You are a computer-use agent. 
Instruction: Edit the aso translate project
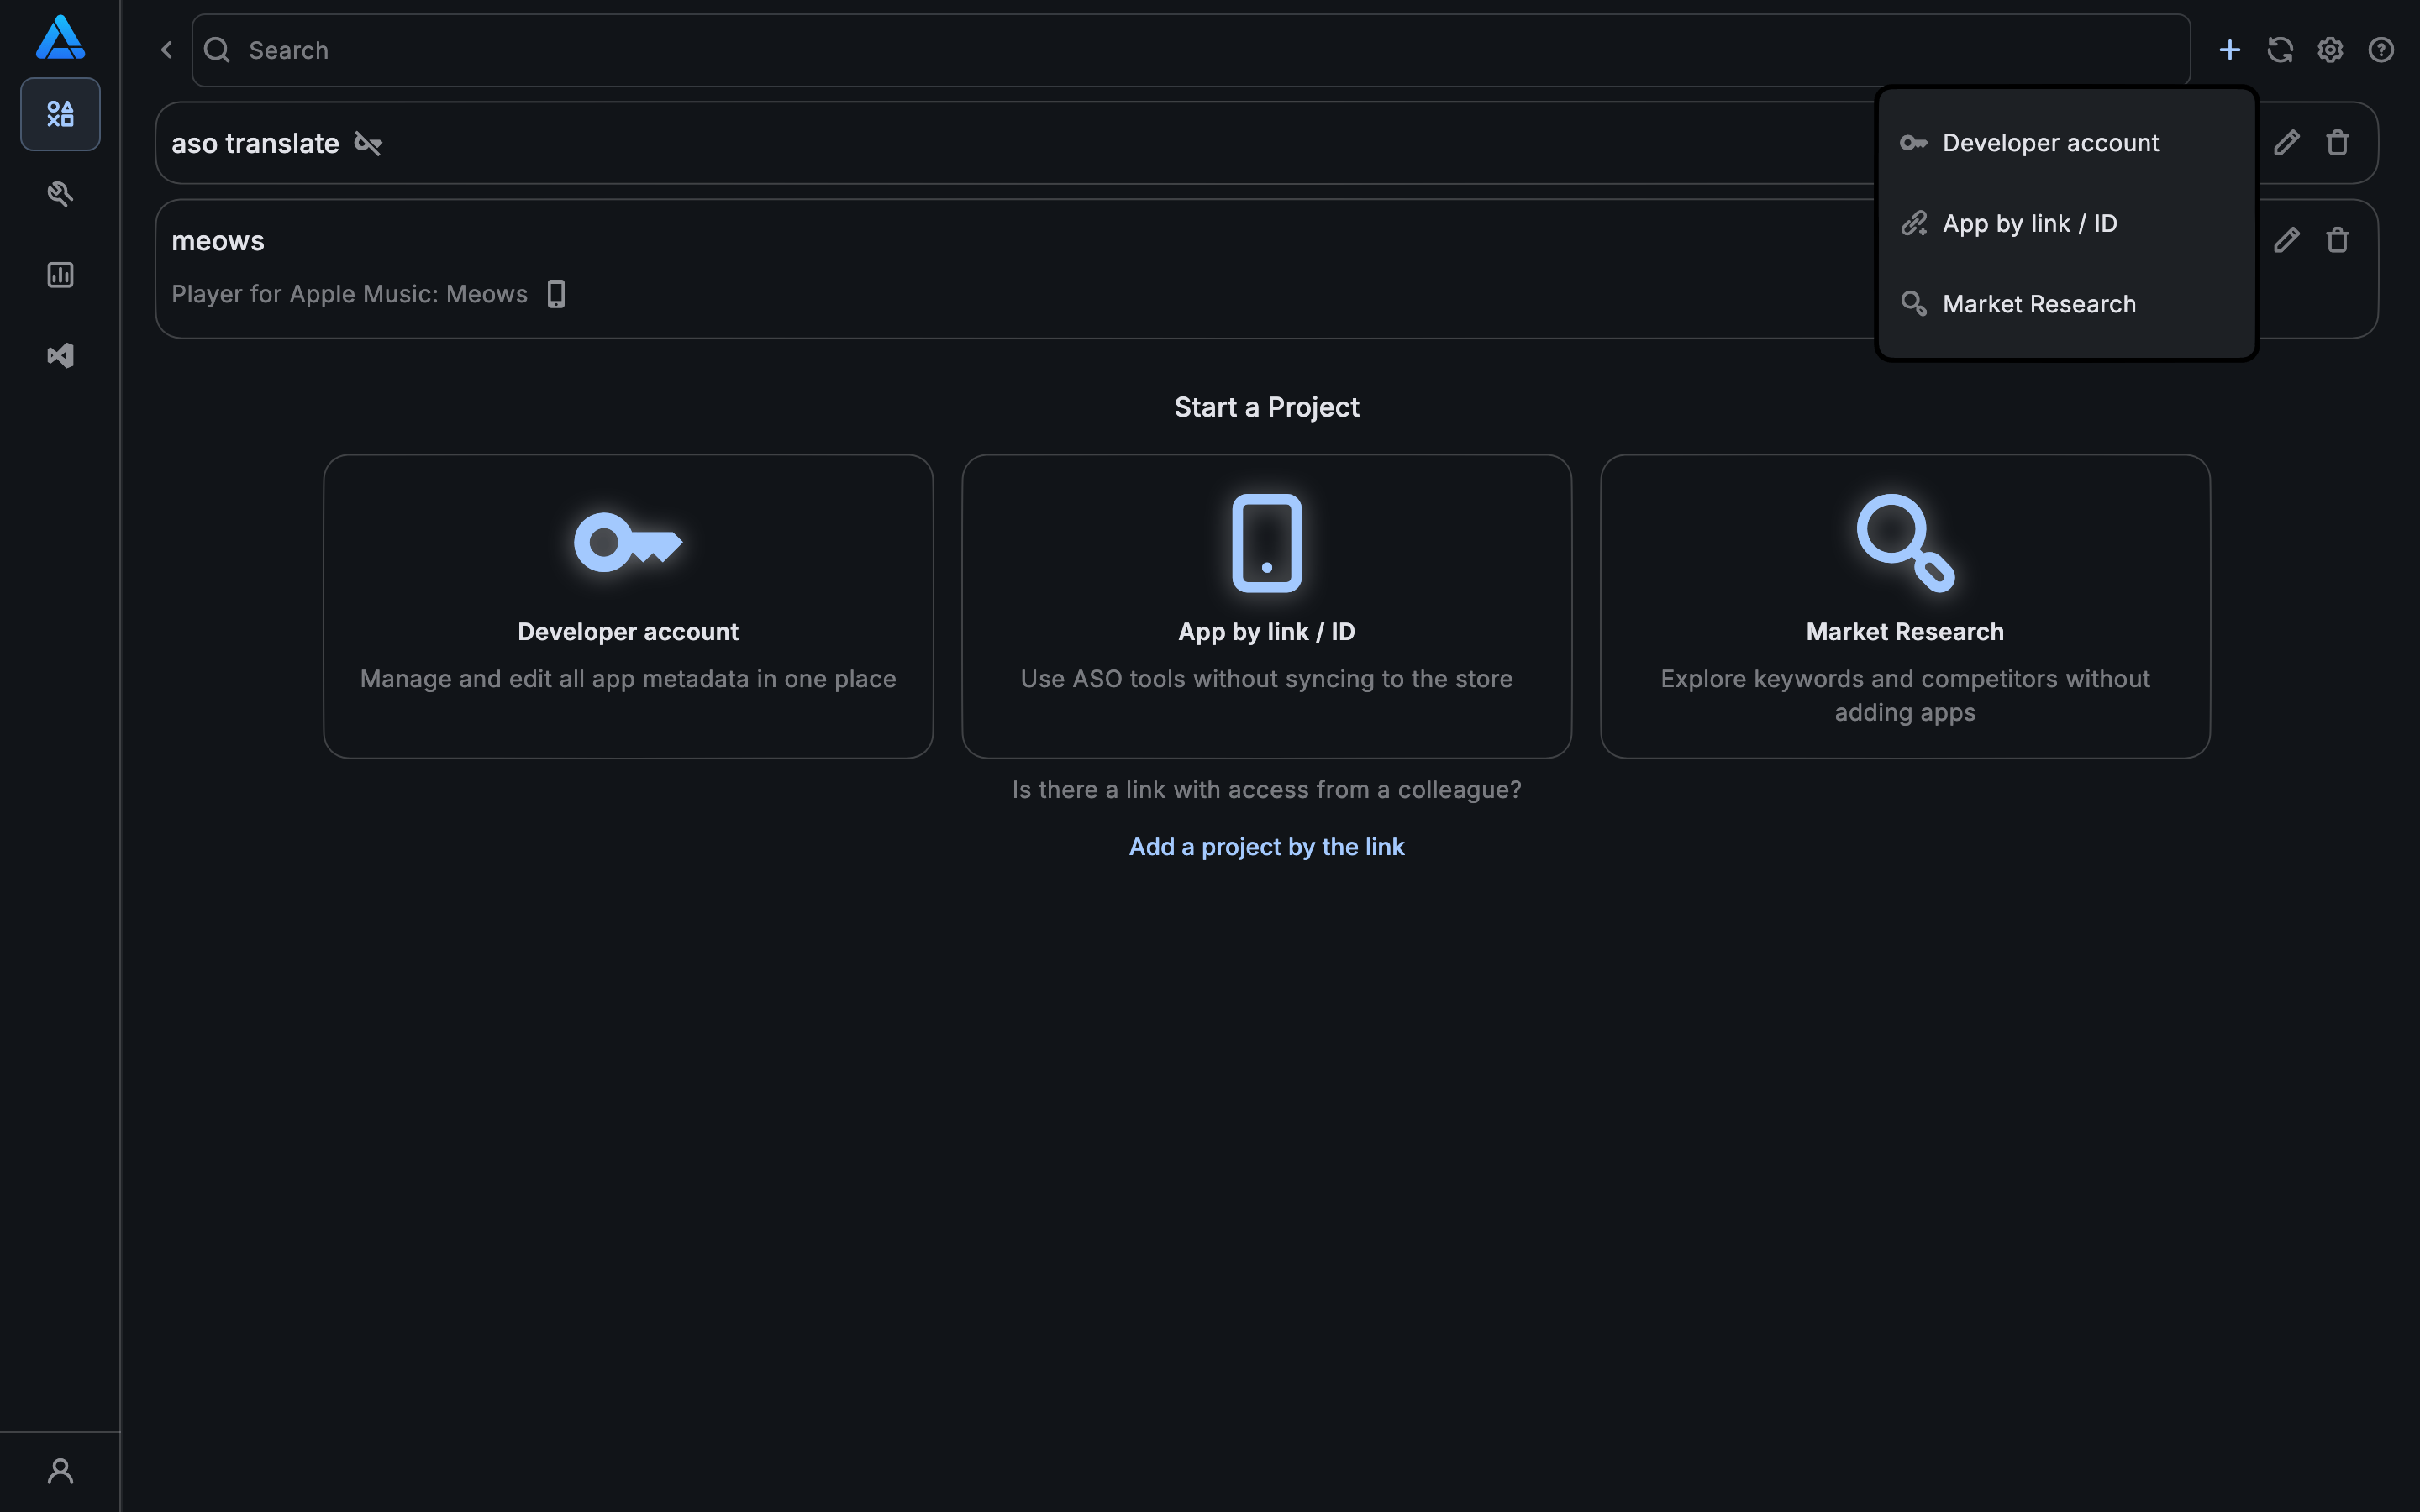click(x=2286, y=143)
